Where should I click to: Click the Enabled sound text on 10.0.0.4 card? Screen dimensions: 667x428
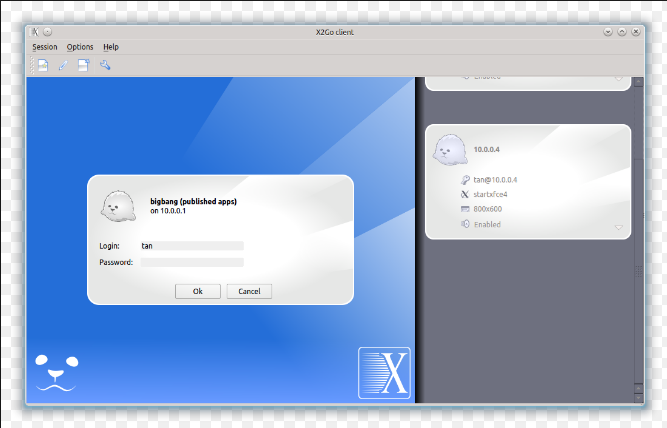point(487,224)
